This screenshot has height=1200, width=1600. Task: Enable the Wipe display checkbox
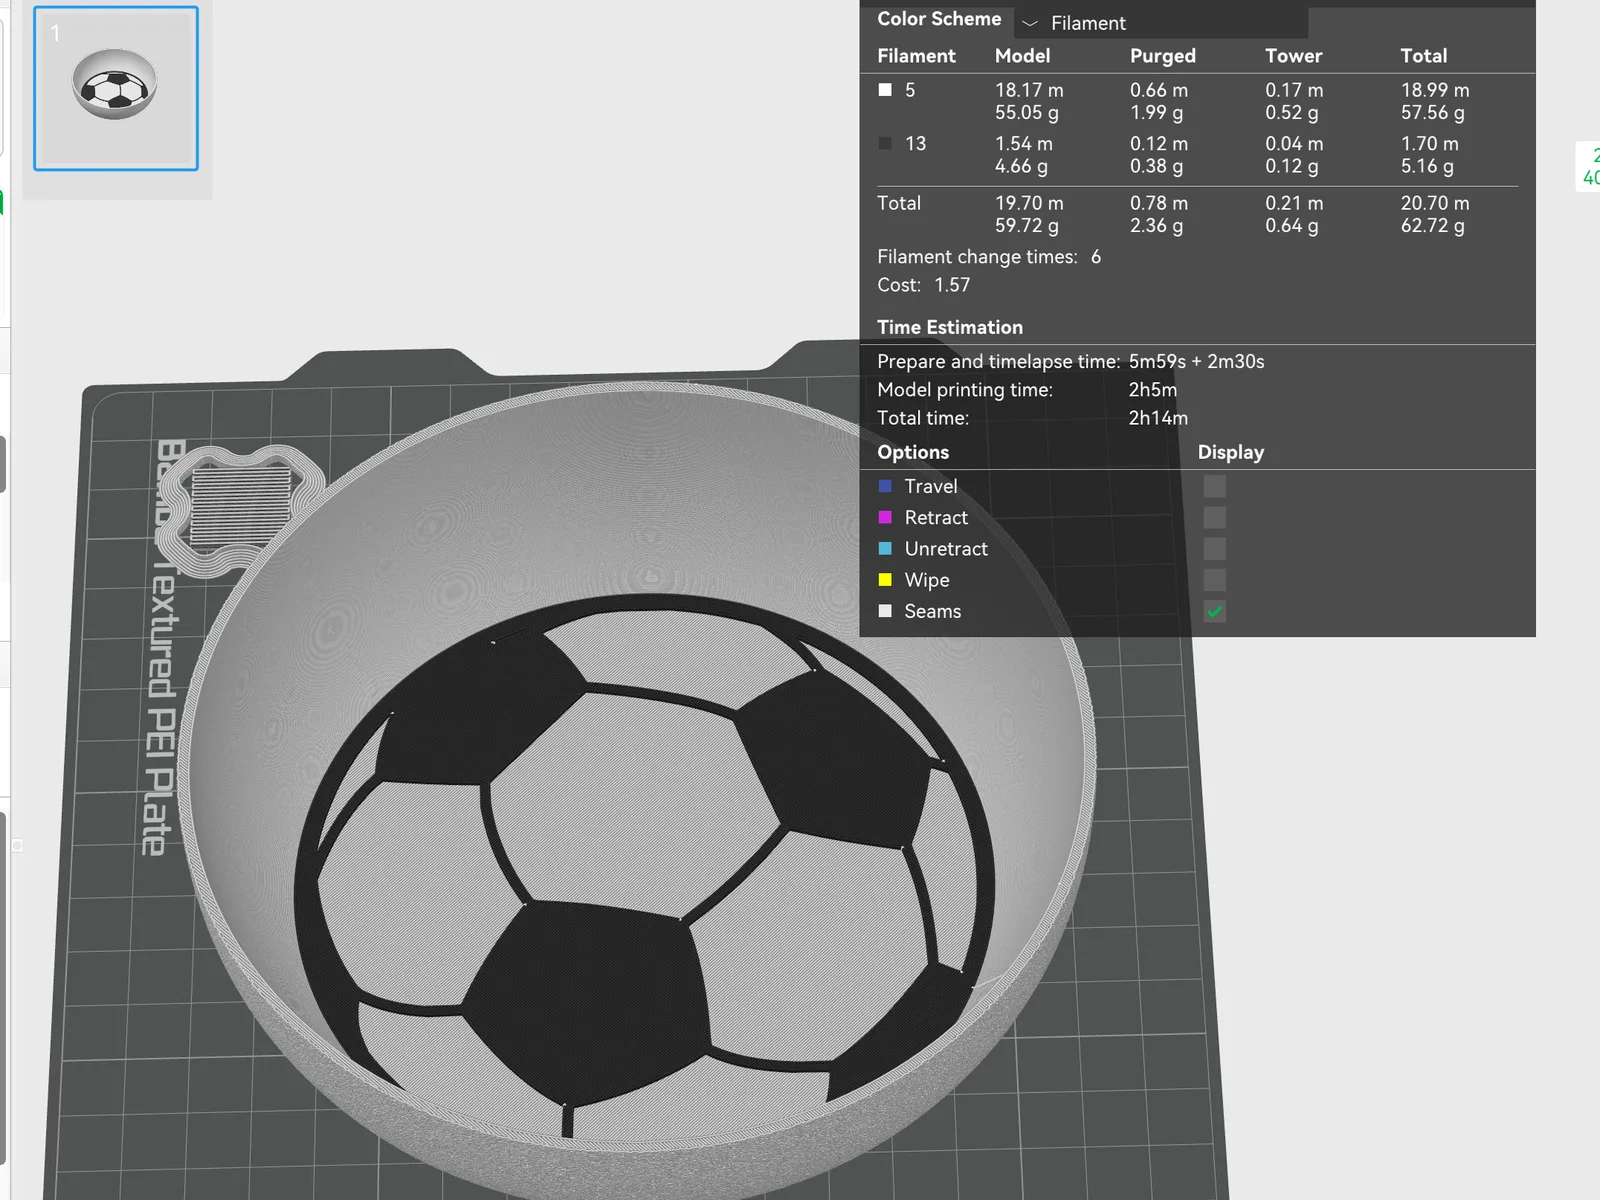click(x=1214, y=580)
